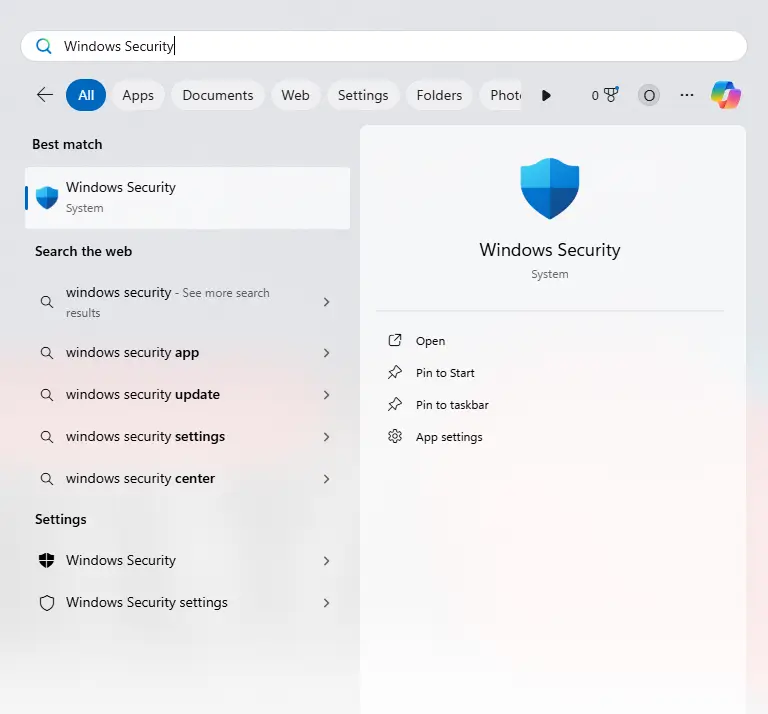Select web suggestion 'windows security center'
This screenshot has width=768, height=714.
click(x=188, y=478)
